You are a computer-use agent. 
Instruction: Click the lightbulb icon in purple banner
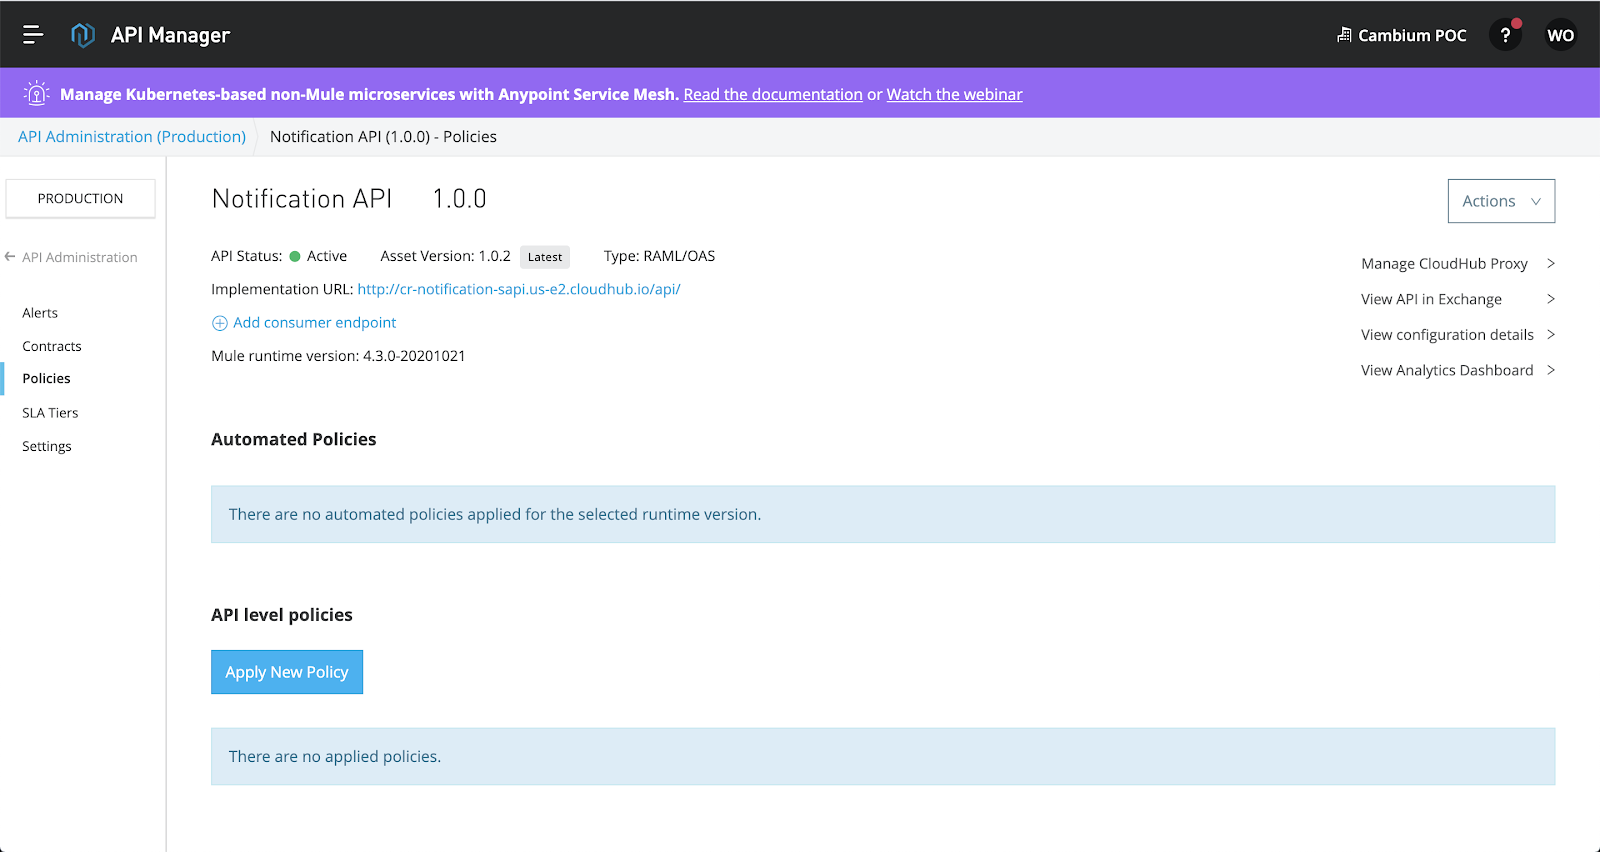(x=37, y=94)
